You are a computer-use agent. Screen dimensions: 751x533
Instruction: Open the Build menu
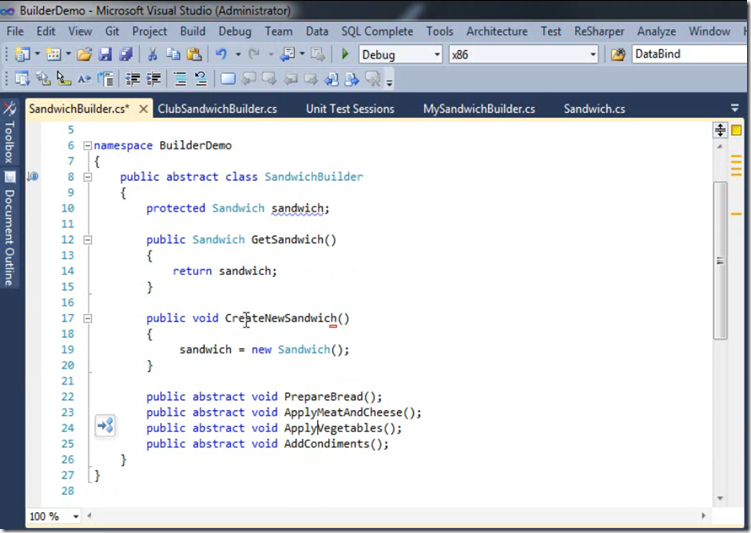[193, 31]
